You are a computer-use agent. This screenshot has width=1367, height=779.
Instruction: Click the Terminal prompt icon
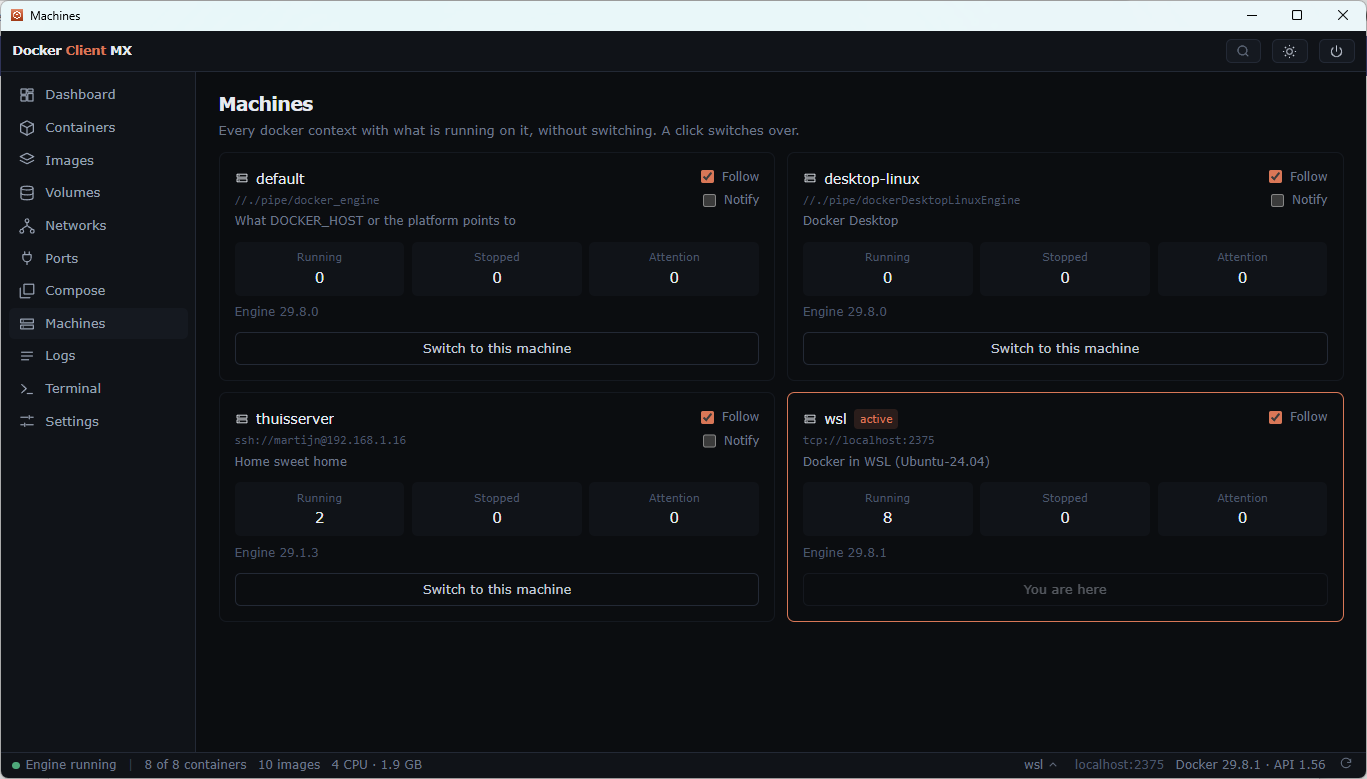[x=27, y=389]
